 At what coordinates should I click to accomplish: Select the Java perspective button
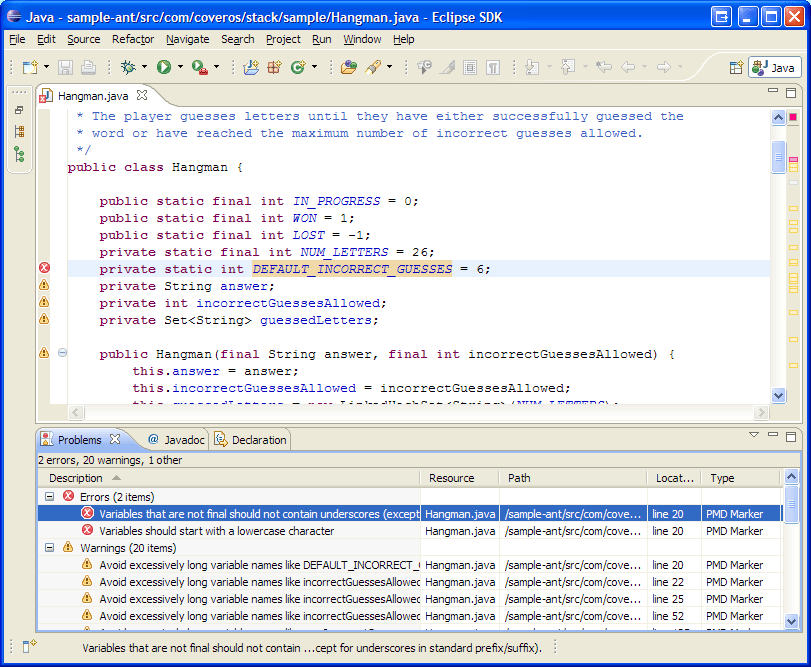tap(775, 68)
